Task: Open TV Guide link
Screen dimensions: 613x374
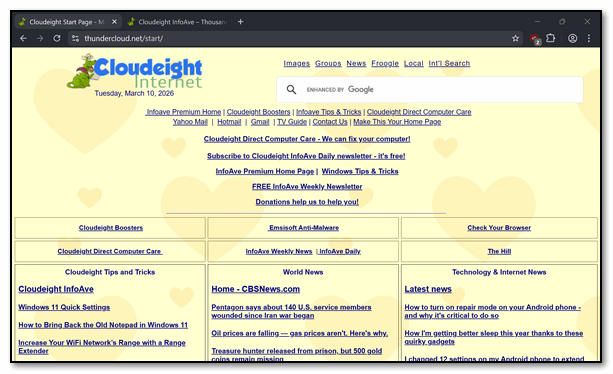Action: tap(292, 122)
